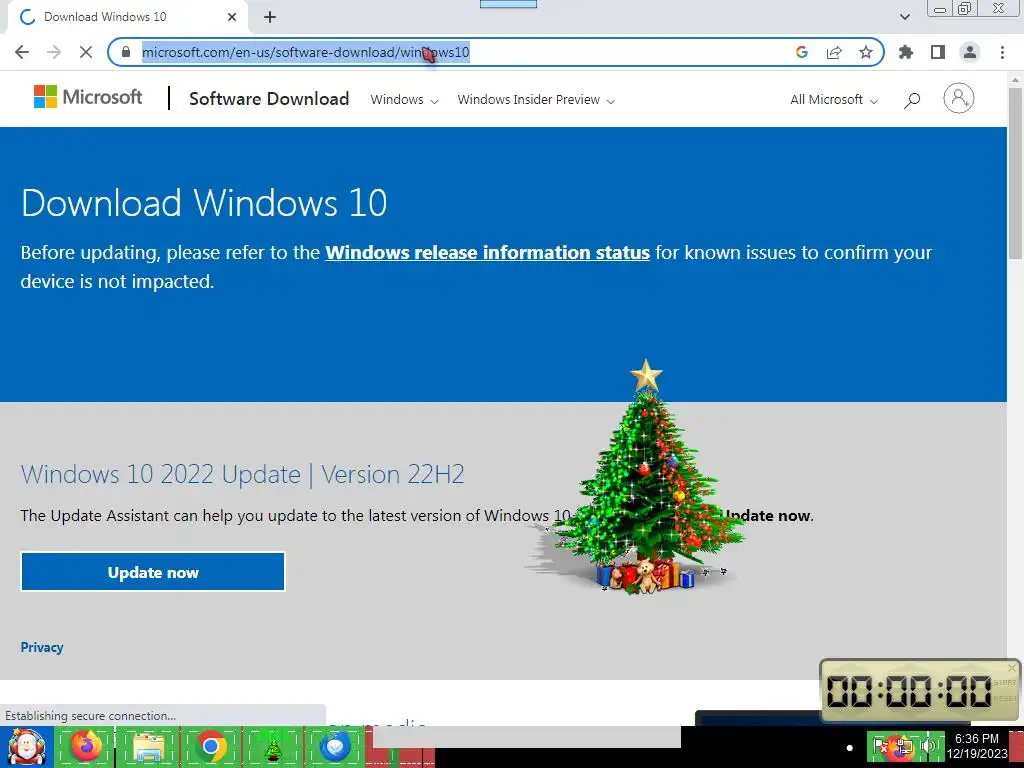Screen dimensions: 1024x768
Task: Click the Google icon in address bar
Action: [802, 52]
